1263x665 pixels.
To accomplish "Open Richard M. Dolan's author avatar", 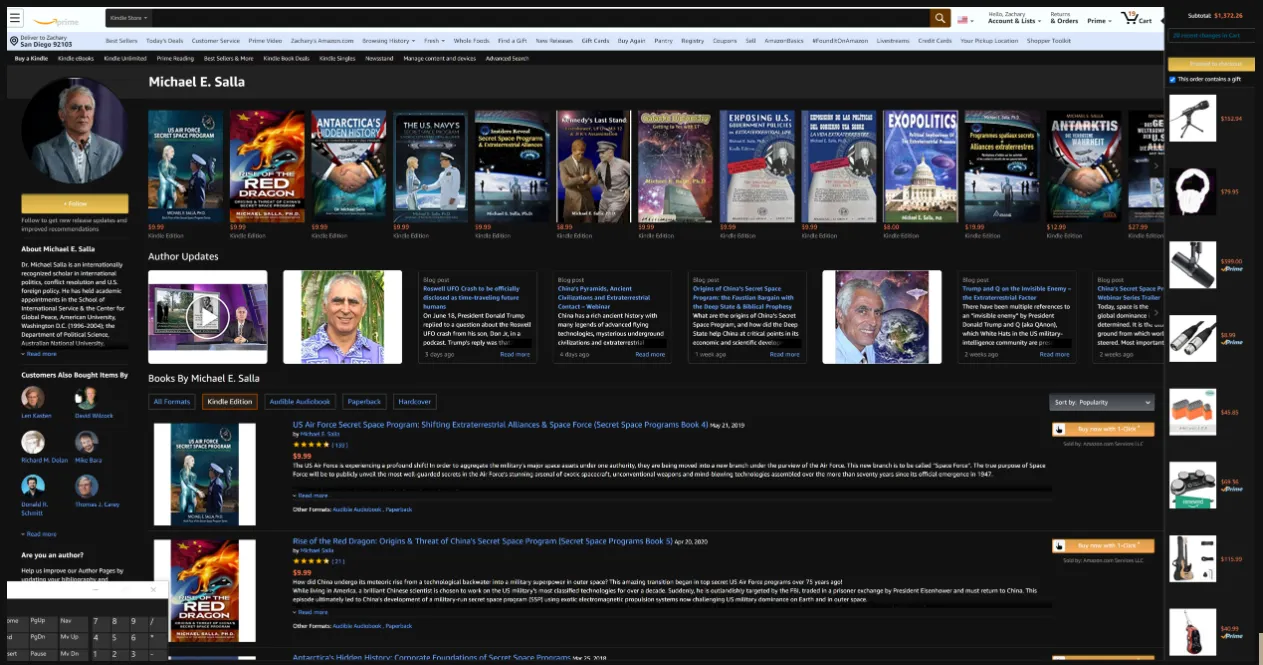I will coord(33,442).
